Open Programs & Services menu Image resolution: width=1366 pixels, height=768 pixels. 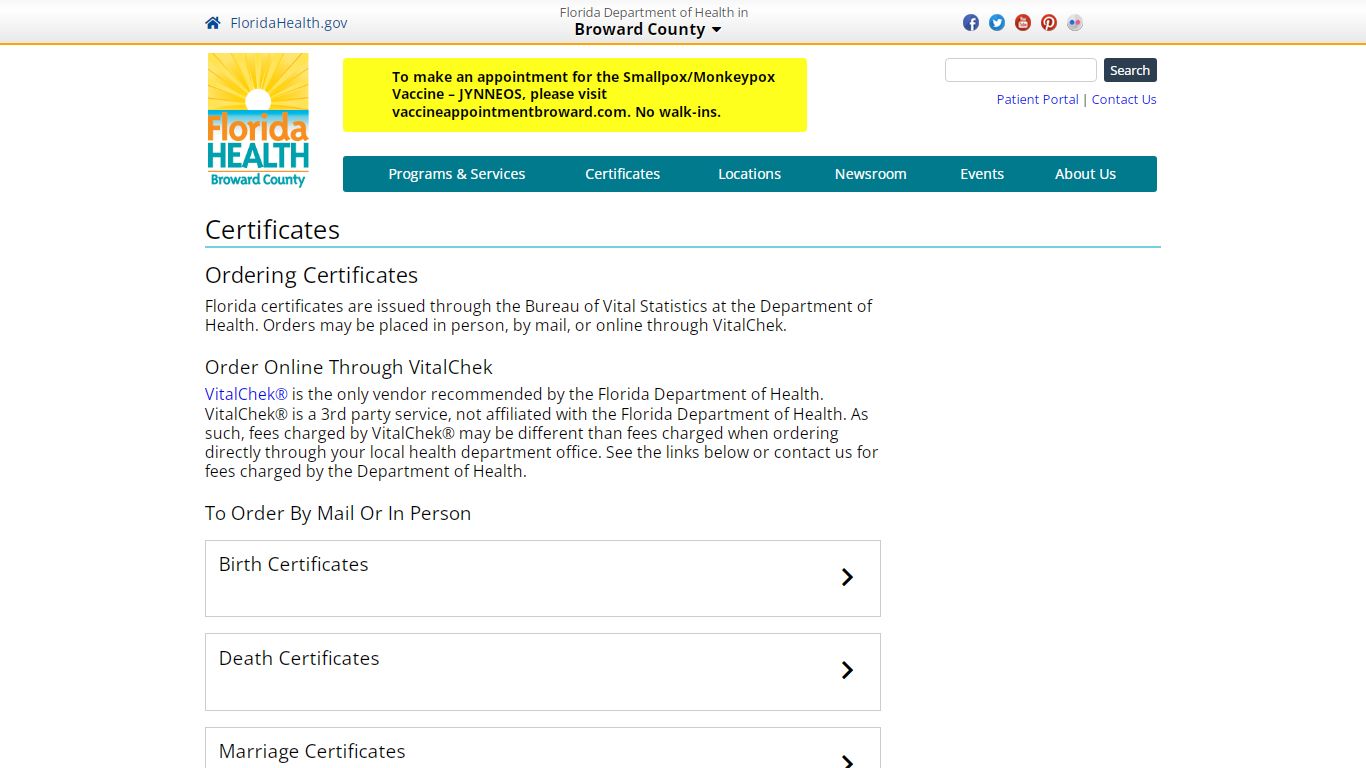(457, 174)
